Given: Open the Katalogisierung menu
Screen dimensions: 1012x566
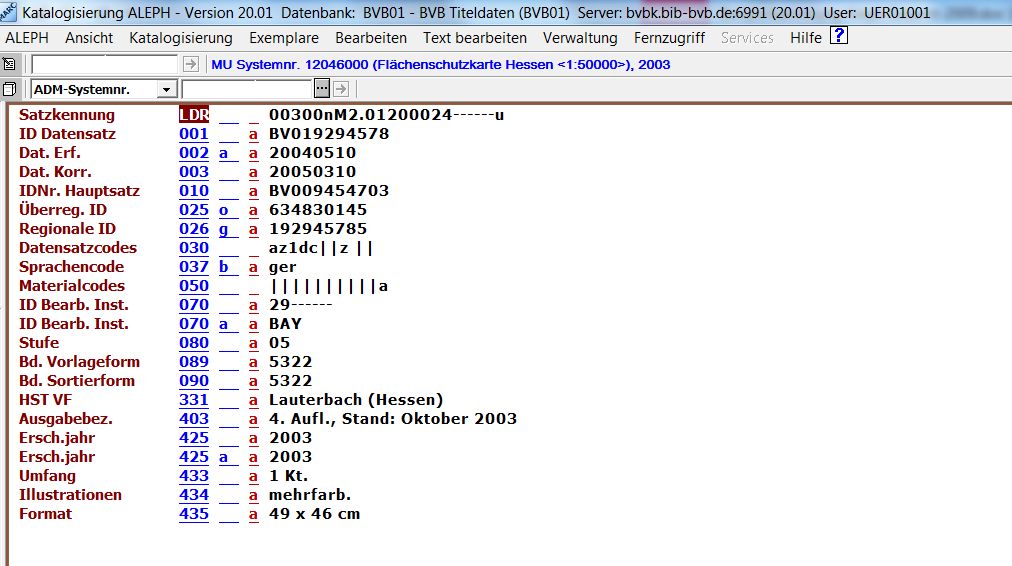Looking at the screenshot, I should tap(180, 38).
